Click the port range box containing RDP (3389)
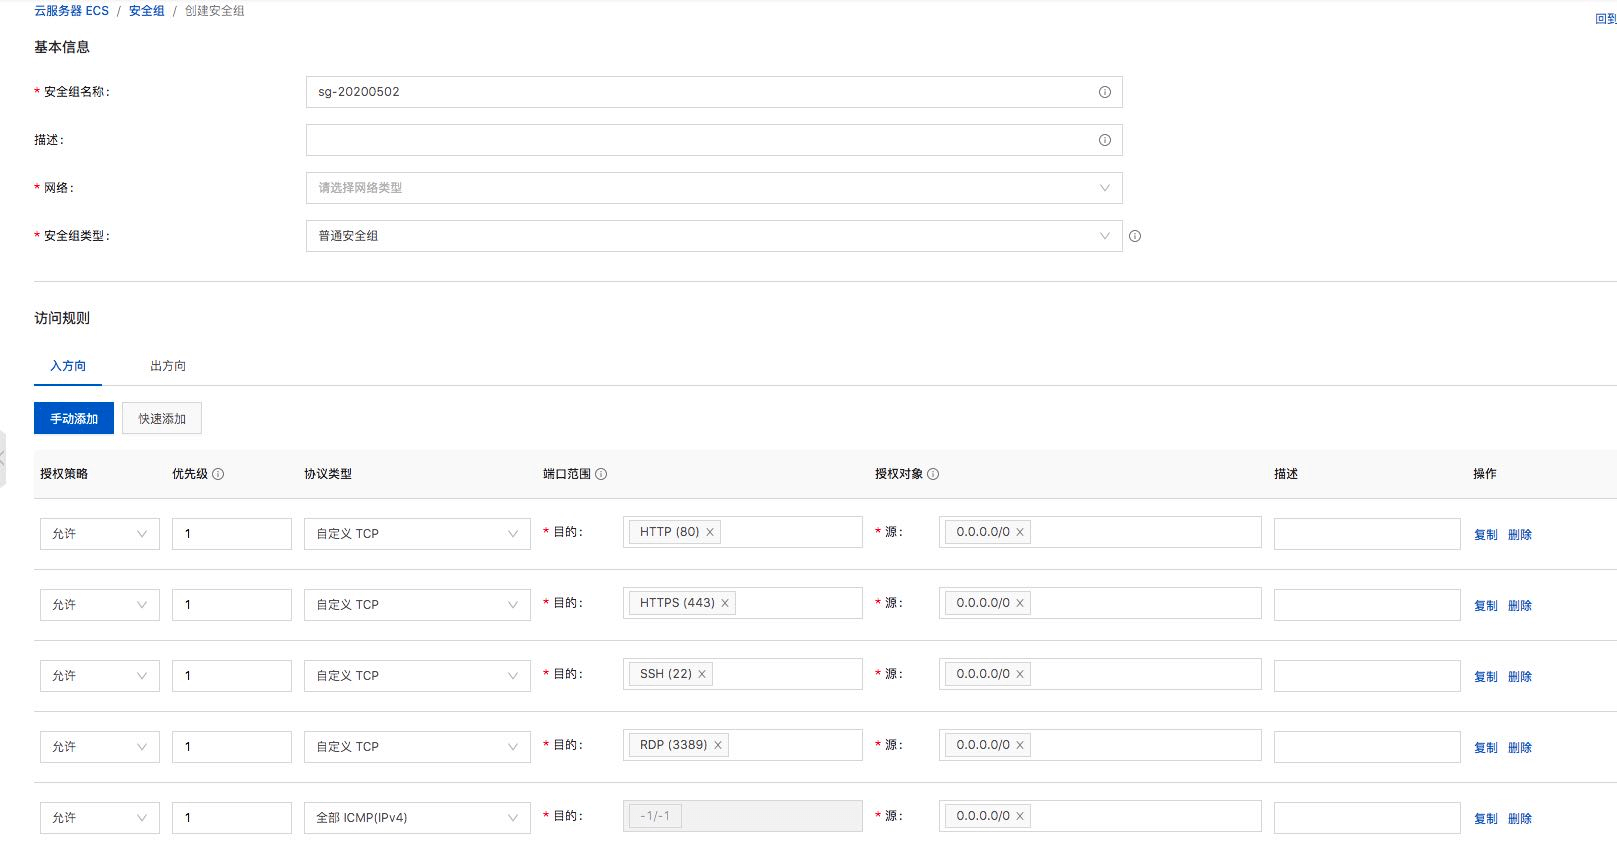1617x849 pixels. tap(743, 745)
